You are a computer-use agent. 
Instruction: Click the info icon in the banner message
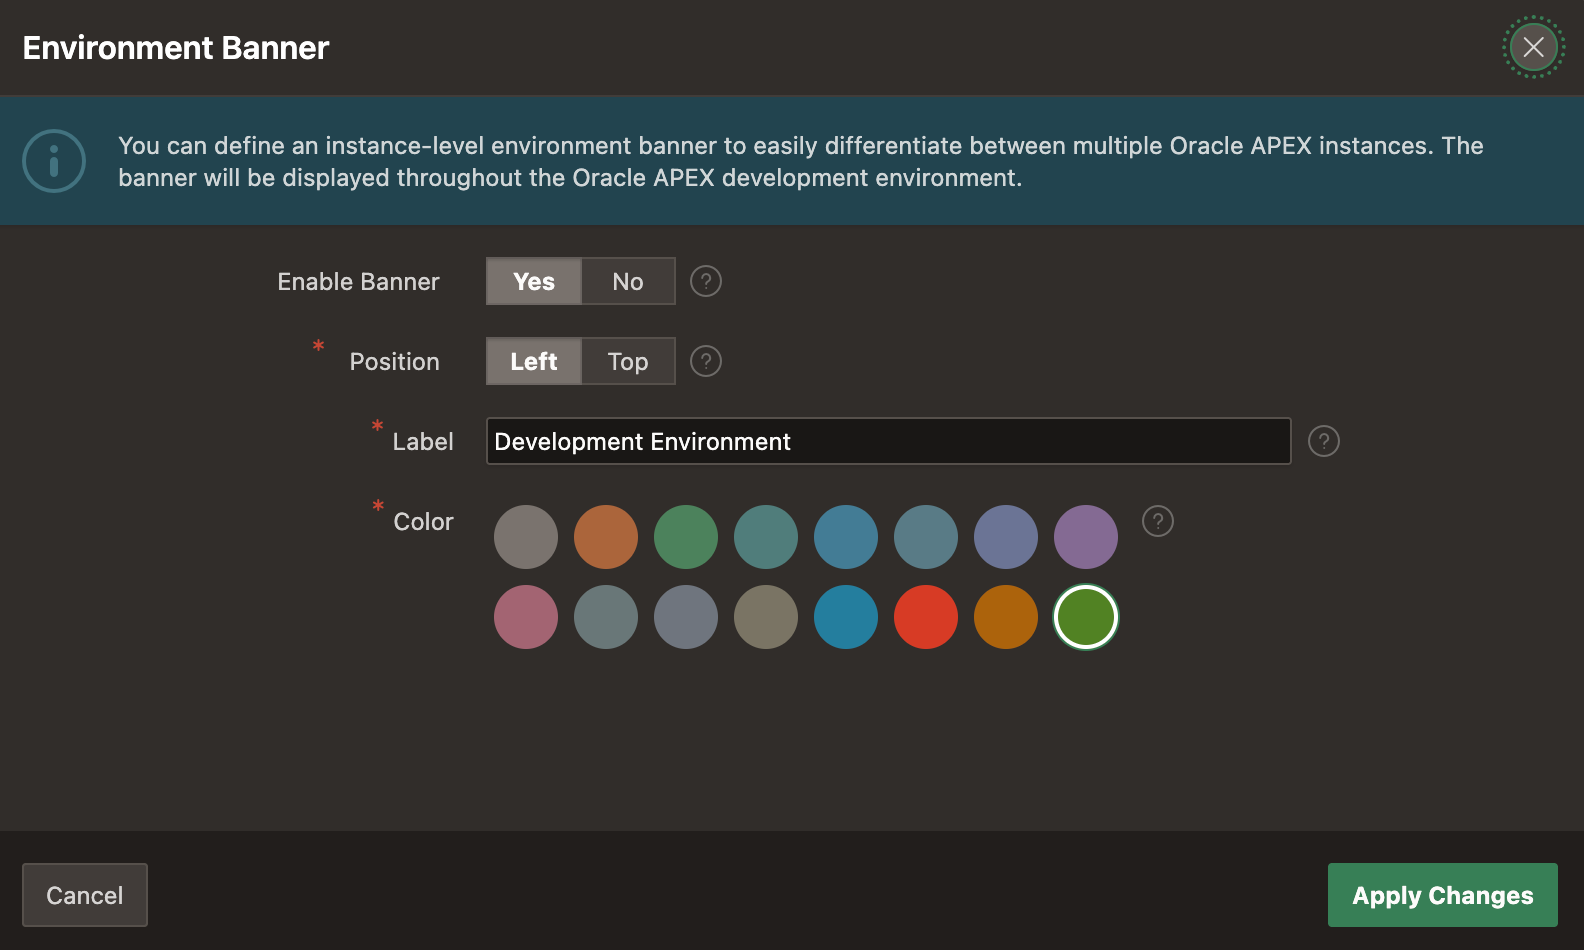[x=54, y=161]
